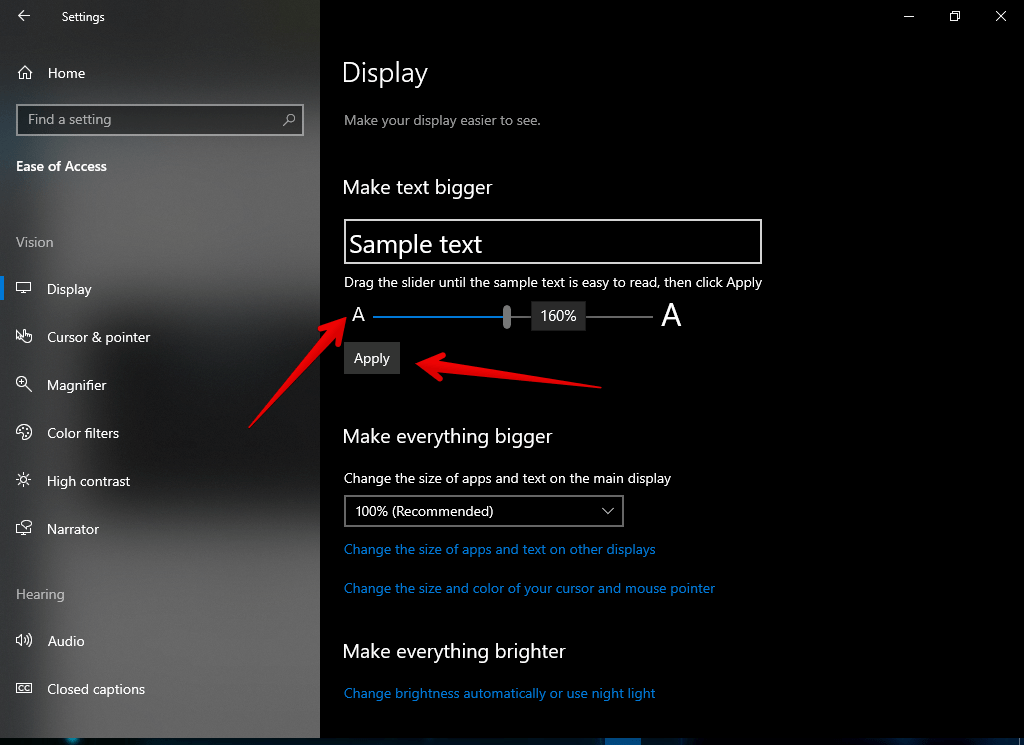Click the High contrast sun icon
This screenshot has height=745, width=1024.
coord(25,481)
